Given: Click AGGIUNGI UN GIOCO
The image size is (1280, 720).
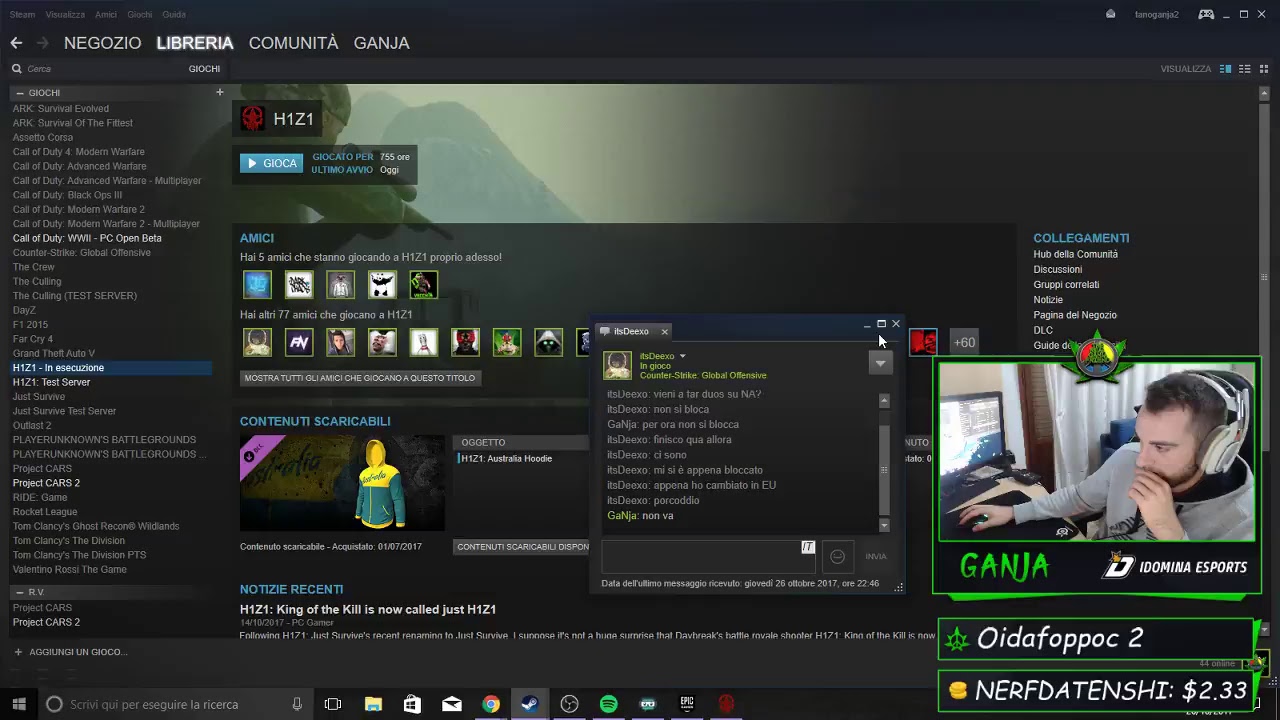Looking at the screenshot, I should pos(70,652).
